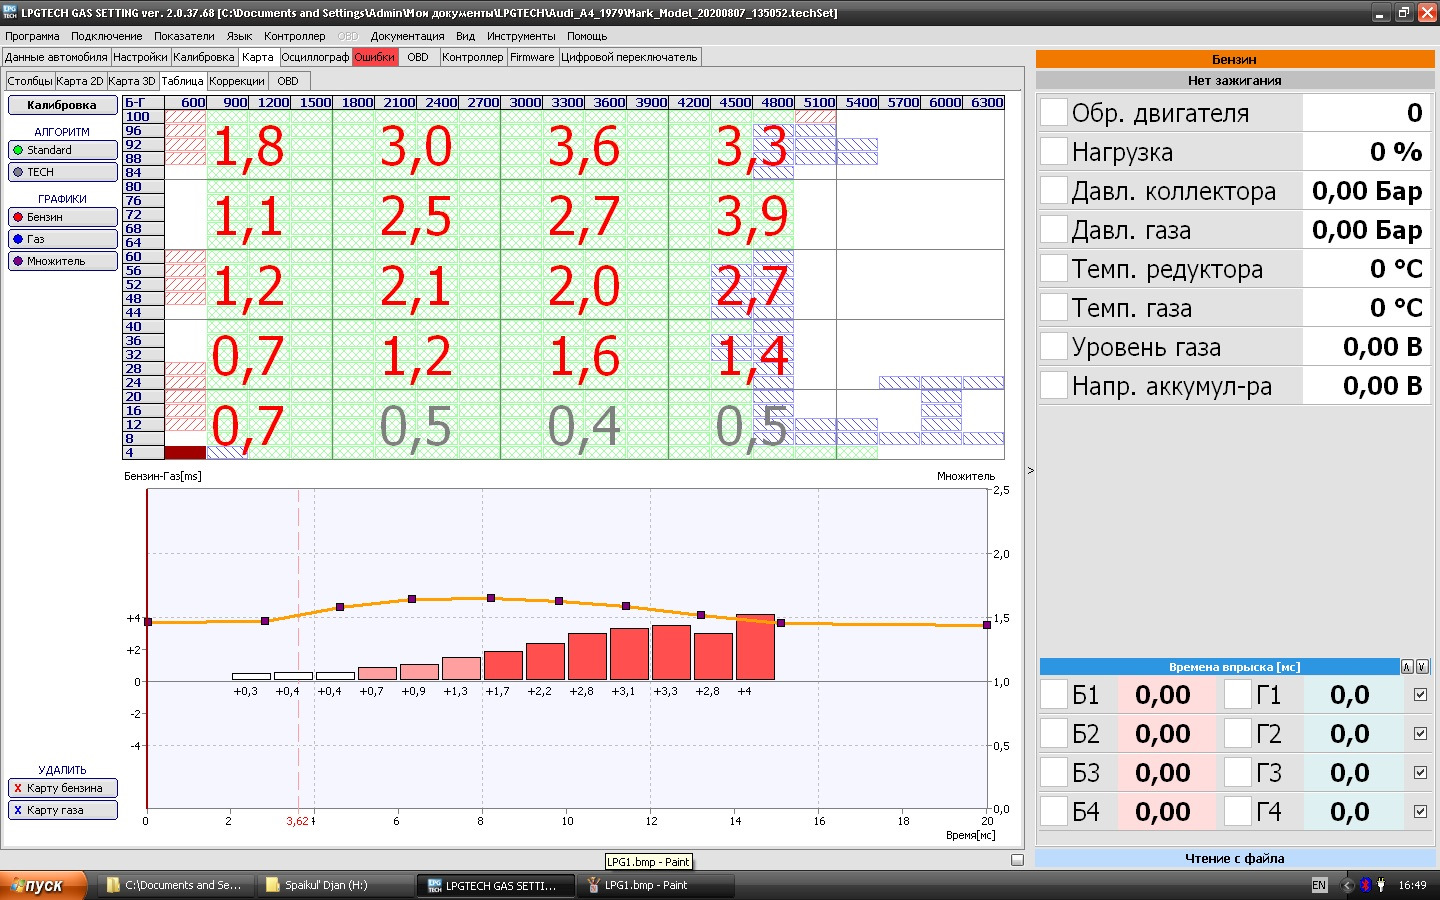Toggle the box beside Б2 injector
Viewport: 1440px width, 900px height.
click(x=1053, y=733)
